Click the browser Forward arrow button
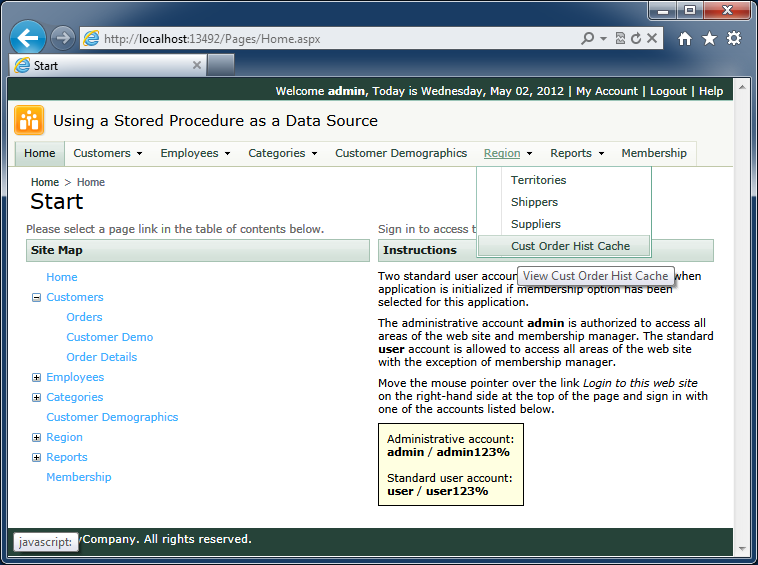Screen dimensions: 758x565 coord(63,38)
